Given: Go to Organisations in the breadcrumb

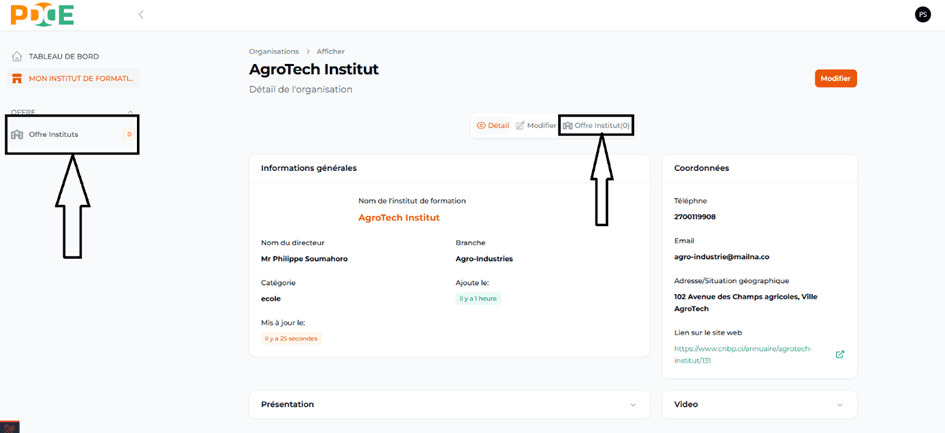Looking at the screenshot, I should point(274,51).
